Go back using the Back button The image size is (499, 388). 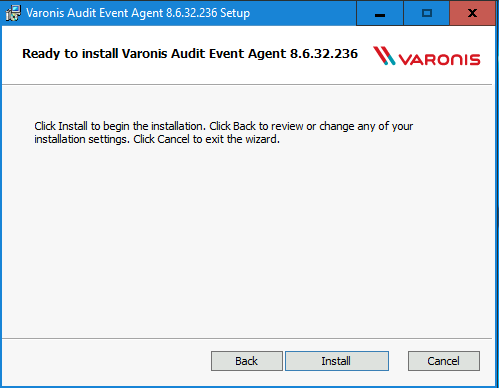pos(247,361)
